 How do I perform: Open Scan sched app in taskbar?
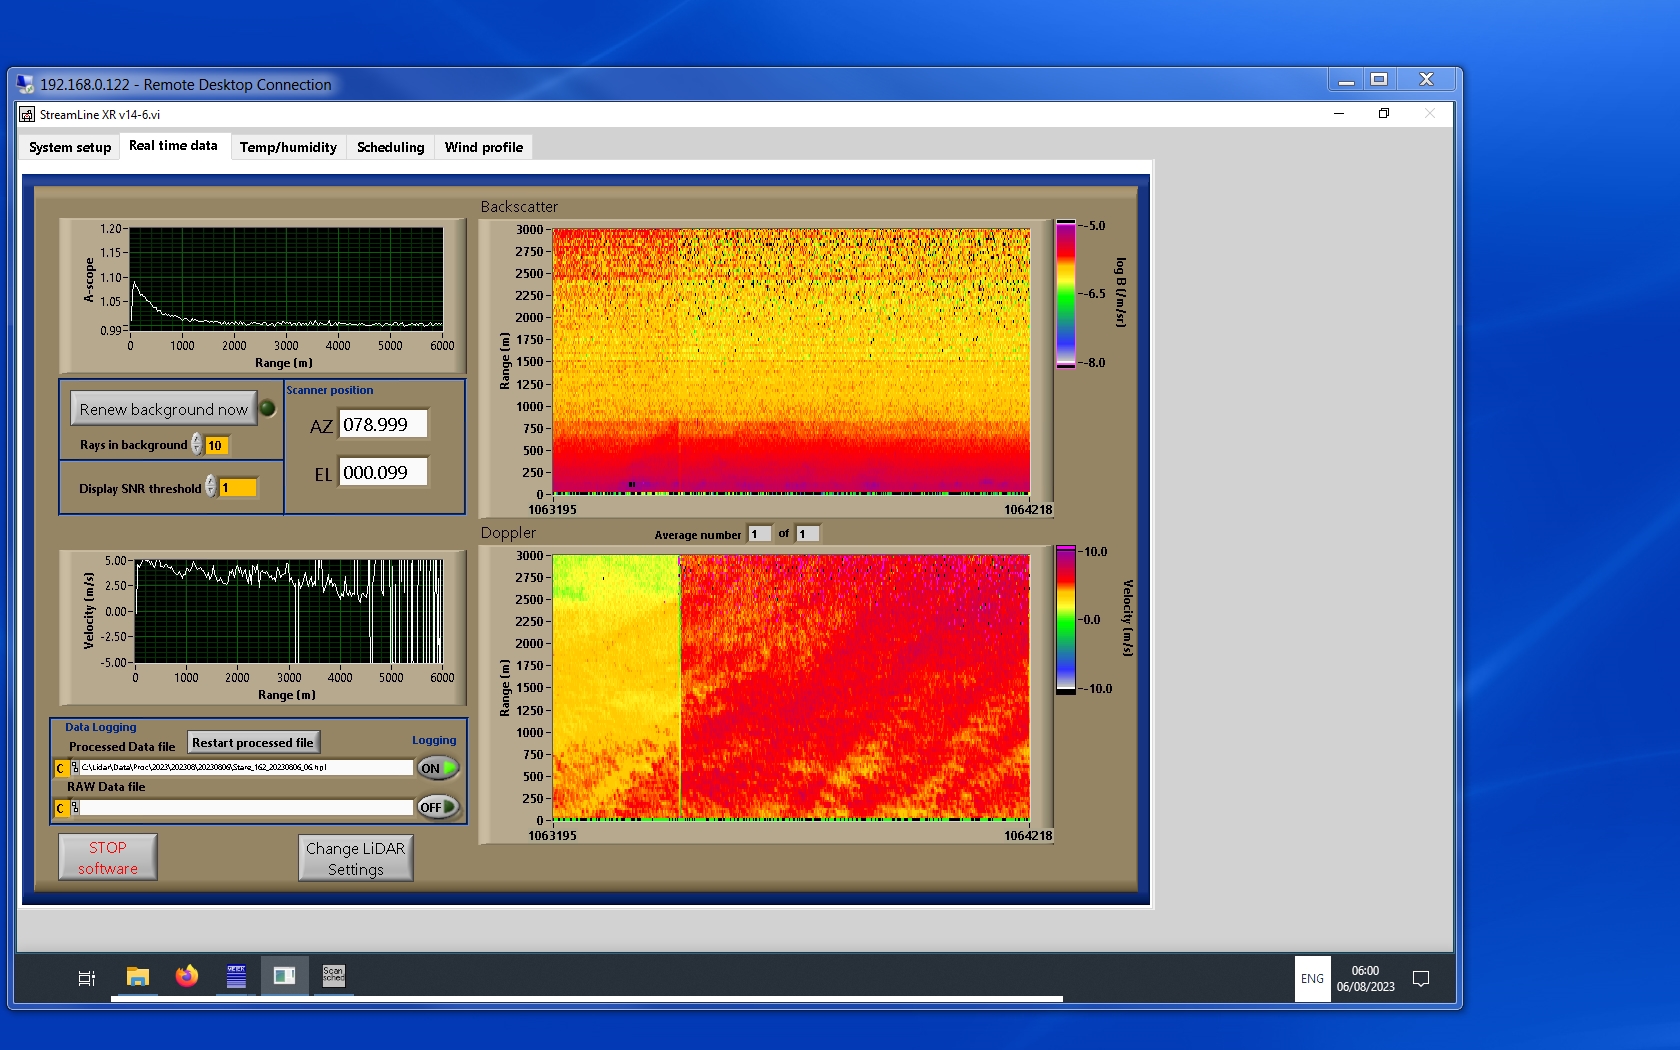[333, 976]
